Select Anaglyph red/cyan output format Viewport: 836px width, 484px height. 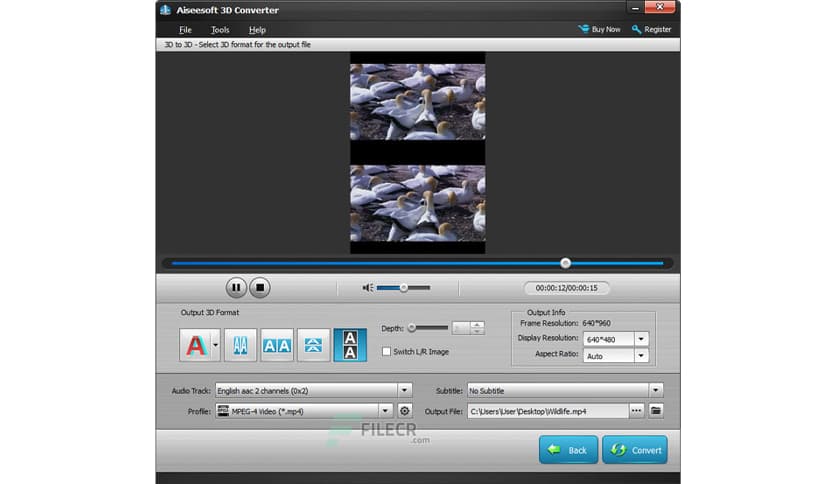196,345
